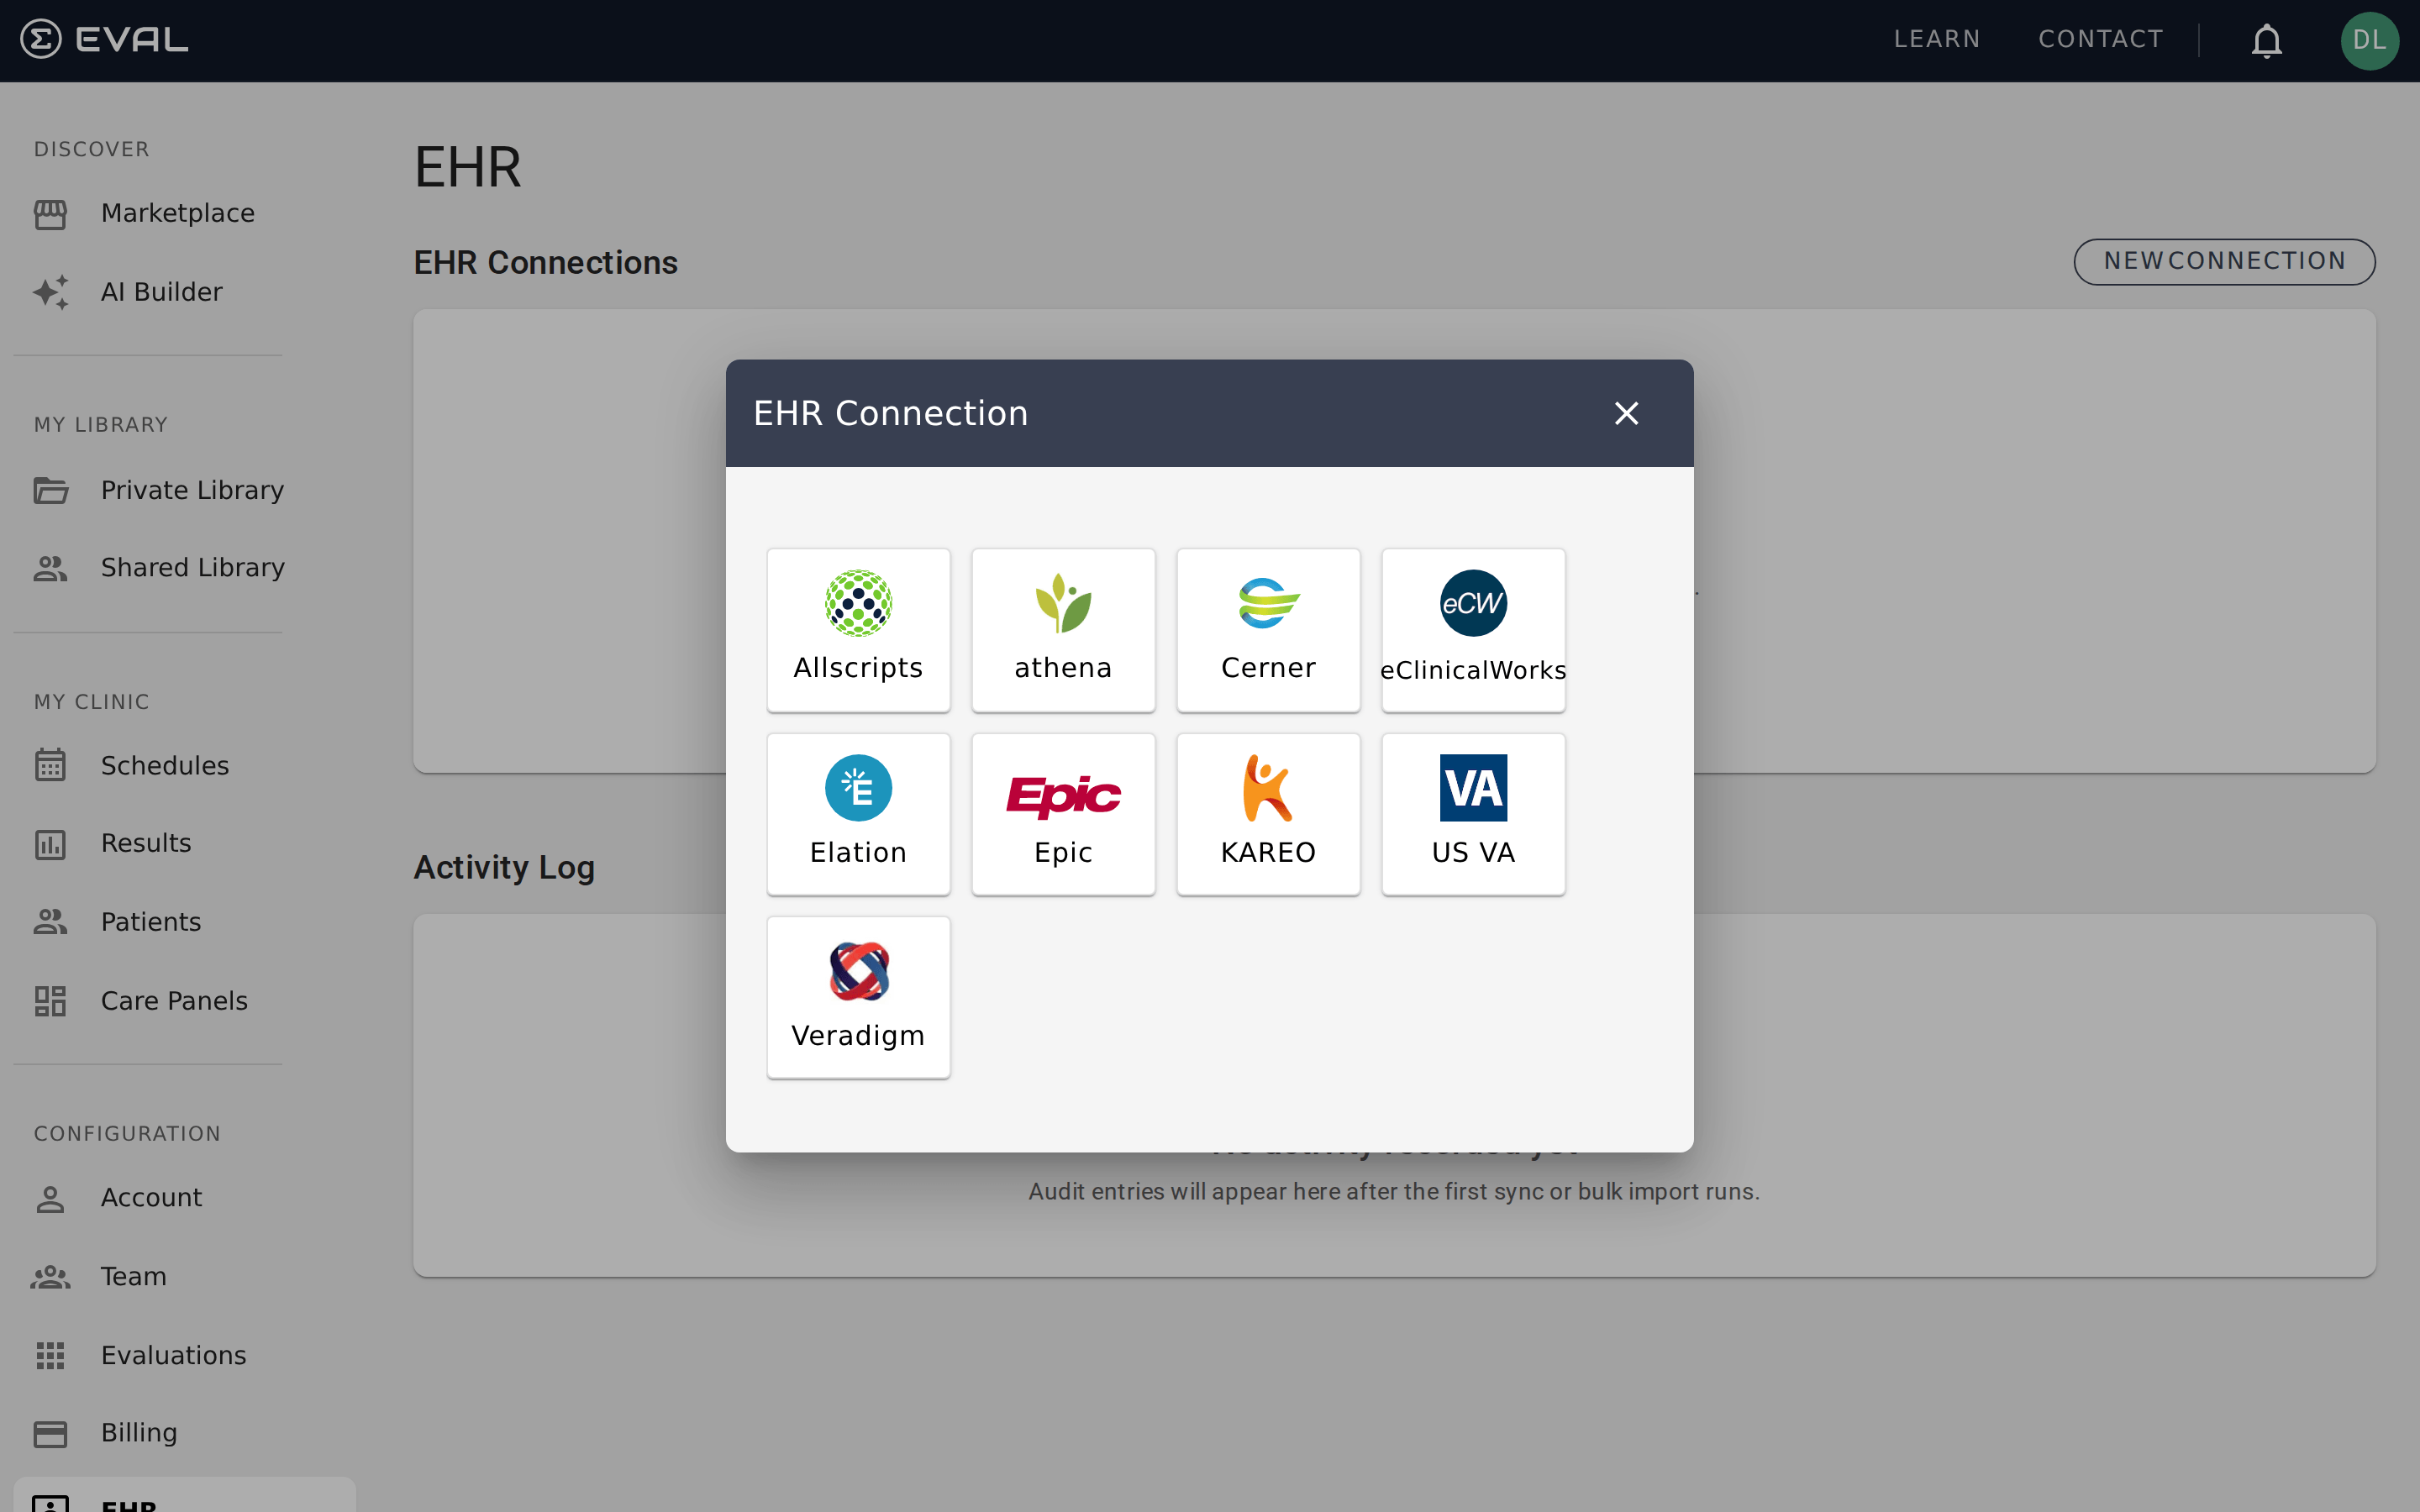The width and height of the screenshot is (2420, 1512).
Task: Click the Shared Library people icon
Action: (50, 568)
